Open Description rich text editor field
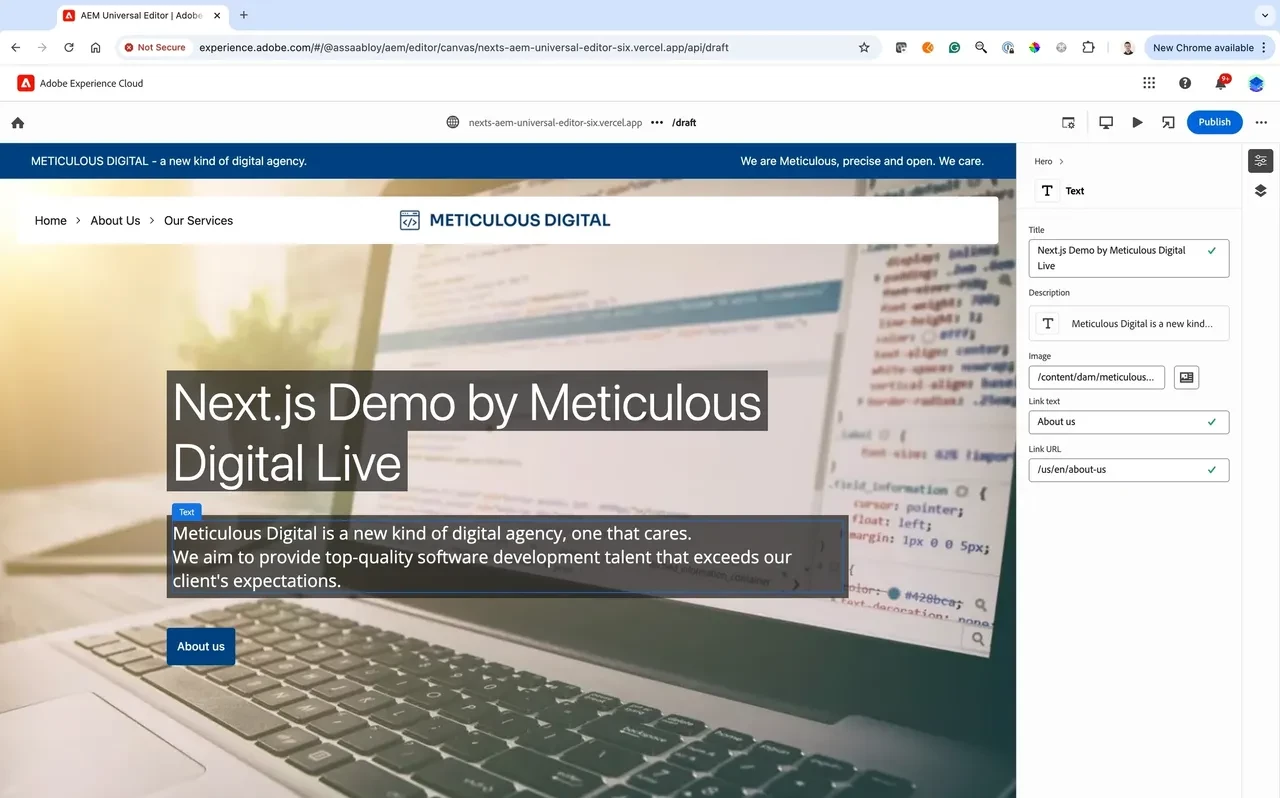Viewport: 1280px width, 798px height. click(x=1129, y=323)
